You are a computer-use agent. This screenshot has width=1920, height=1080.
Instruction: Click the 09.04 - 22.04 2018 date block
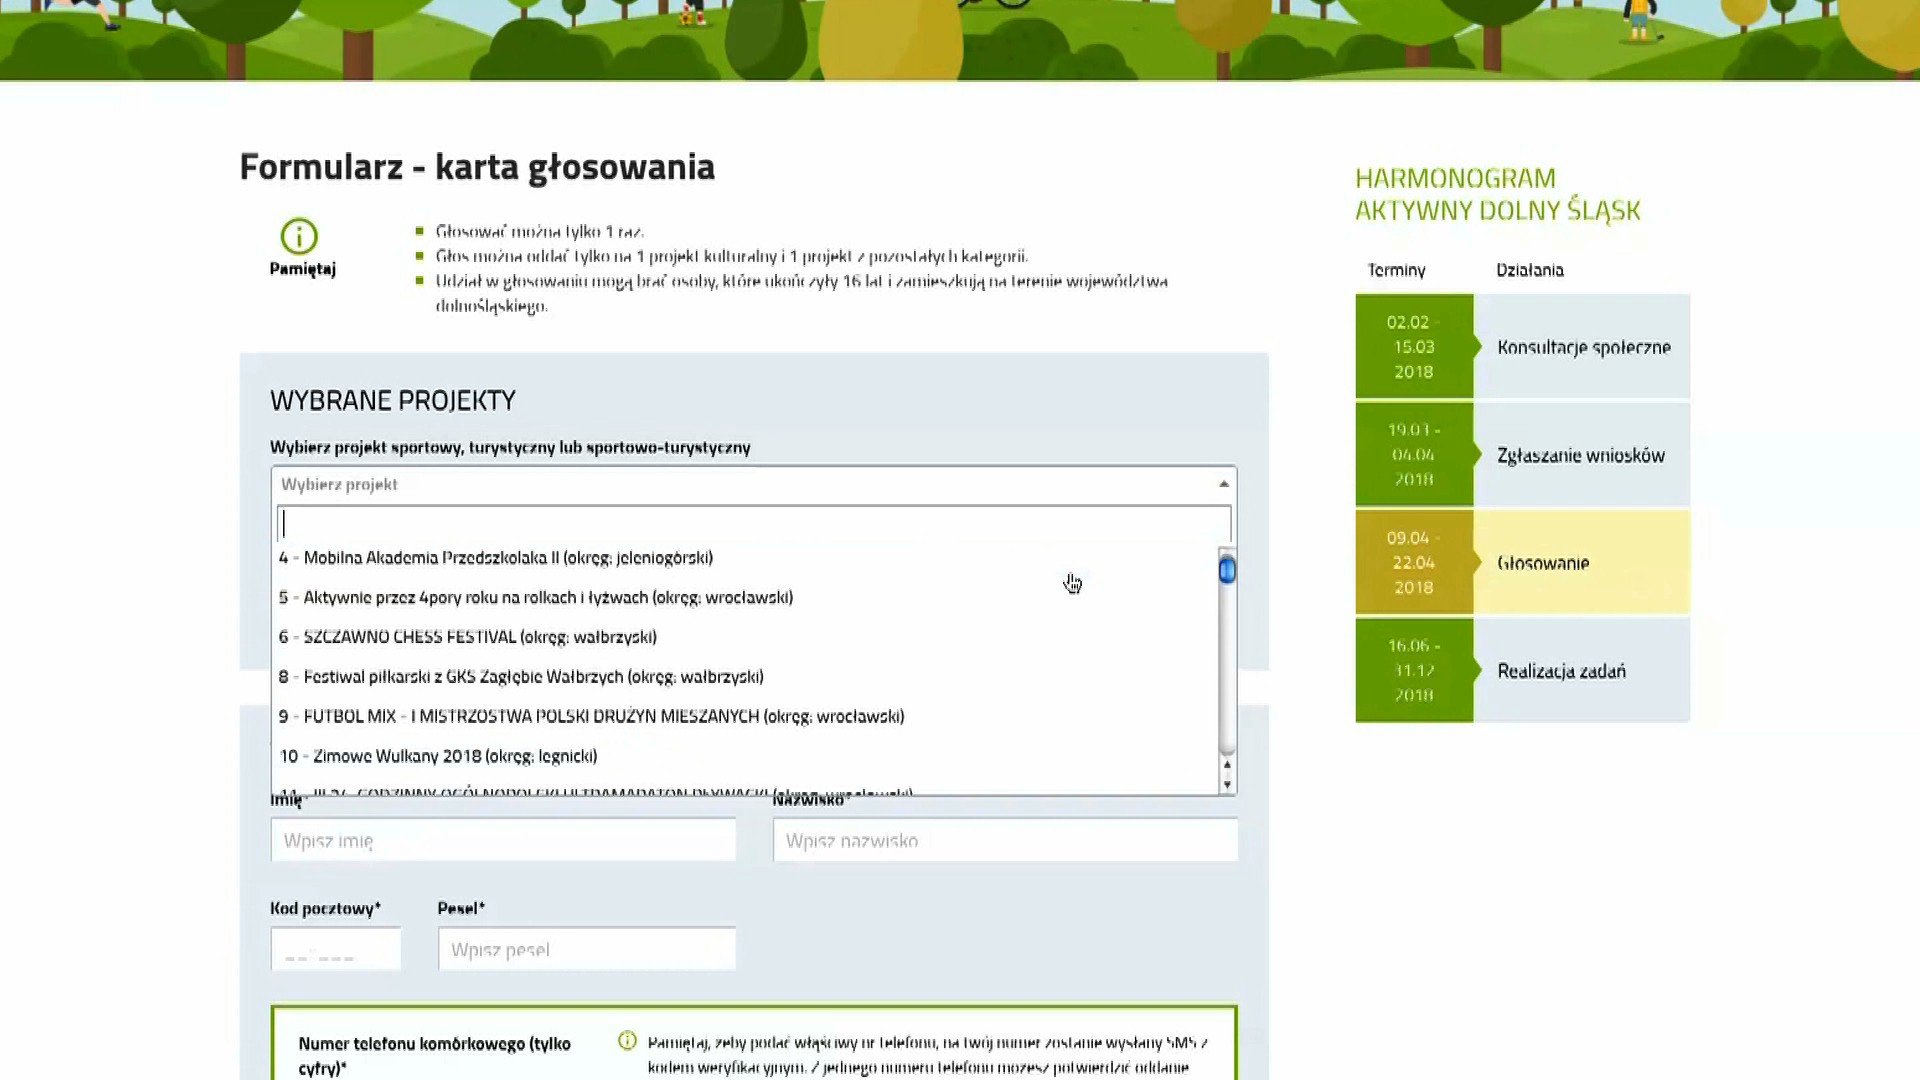tap(1414, 563)
